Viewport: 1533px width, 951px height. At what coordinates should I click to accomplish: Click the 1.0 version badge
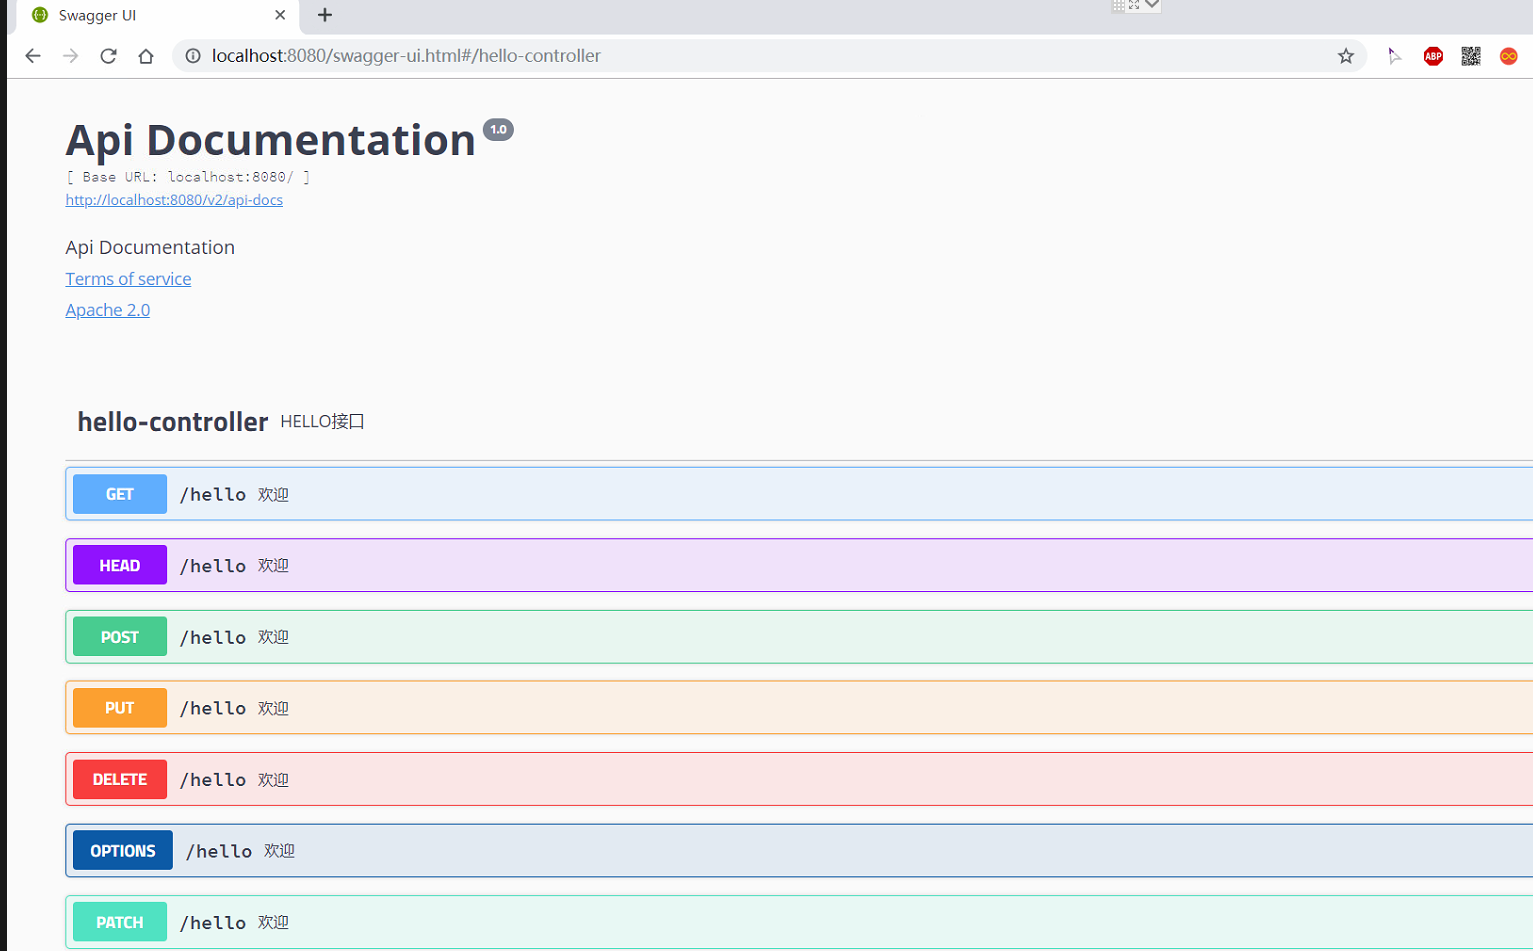click(x=498, y=130)
